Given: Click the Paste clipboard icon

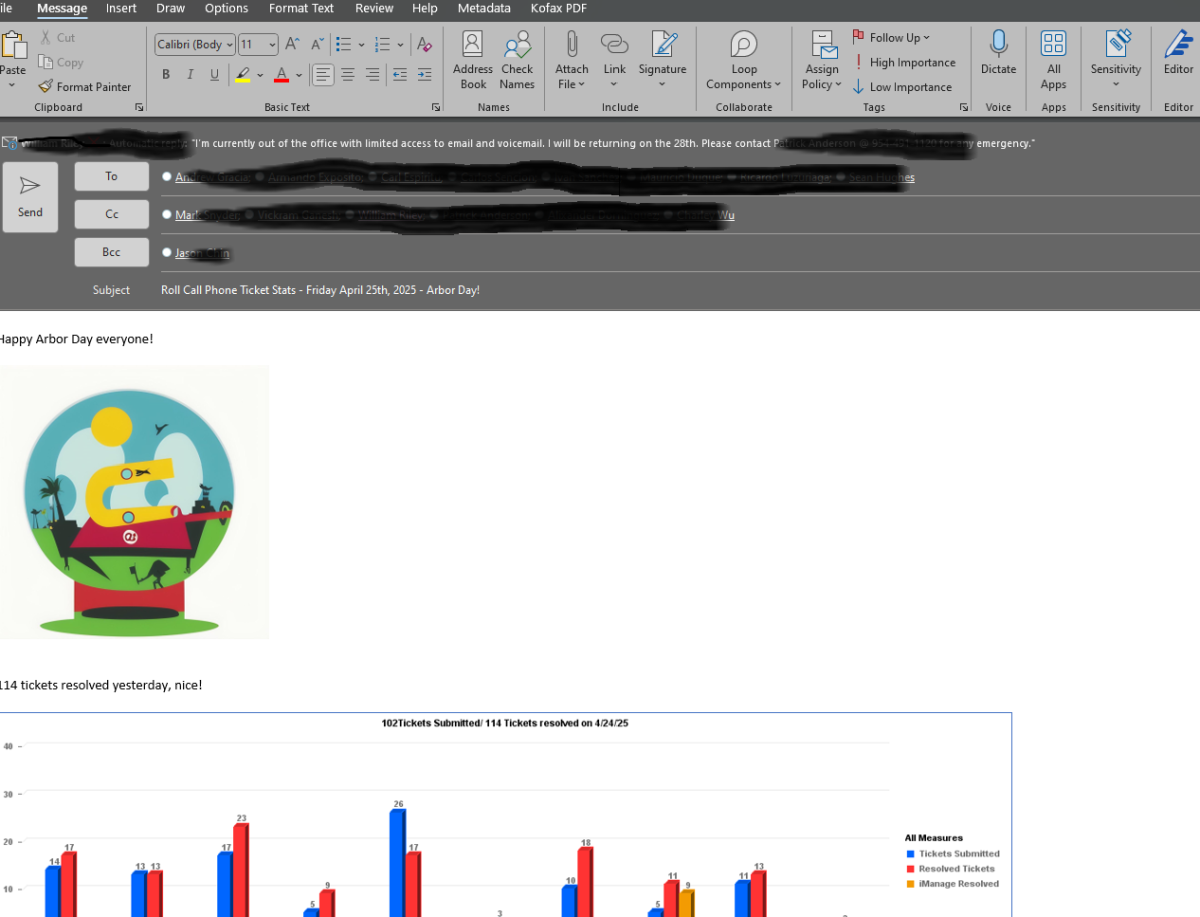Looking at the screenshot, I should (x=13, y=47).
